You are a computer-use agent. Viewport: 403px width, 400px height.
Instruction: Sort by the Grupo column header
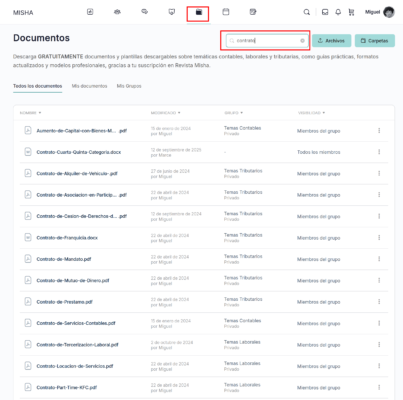(233, 113)
